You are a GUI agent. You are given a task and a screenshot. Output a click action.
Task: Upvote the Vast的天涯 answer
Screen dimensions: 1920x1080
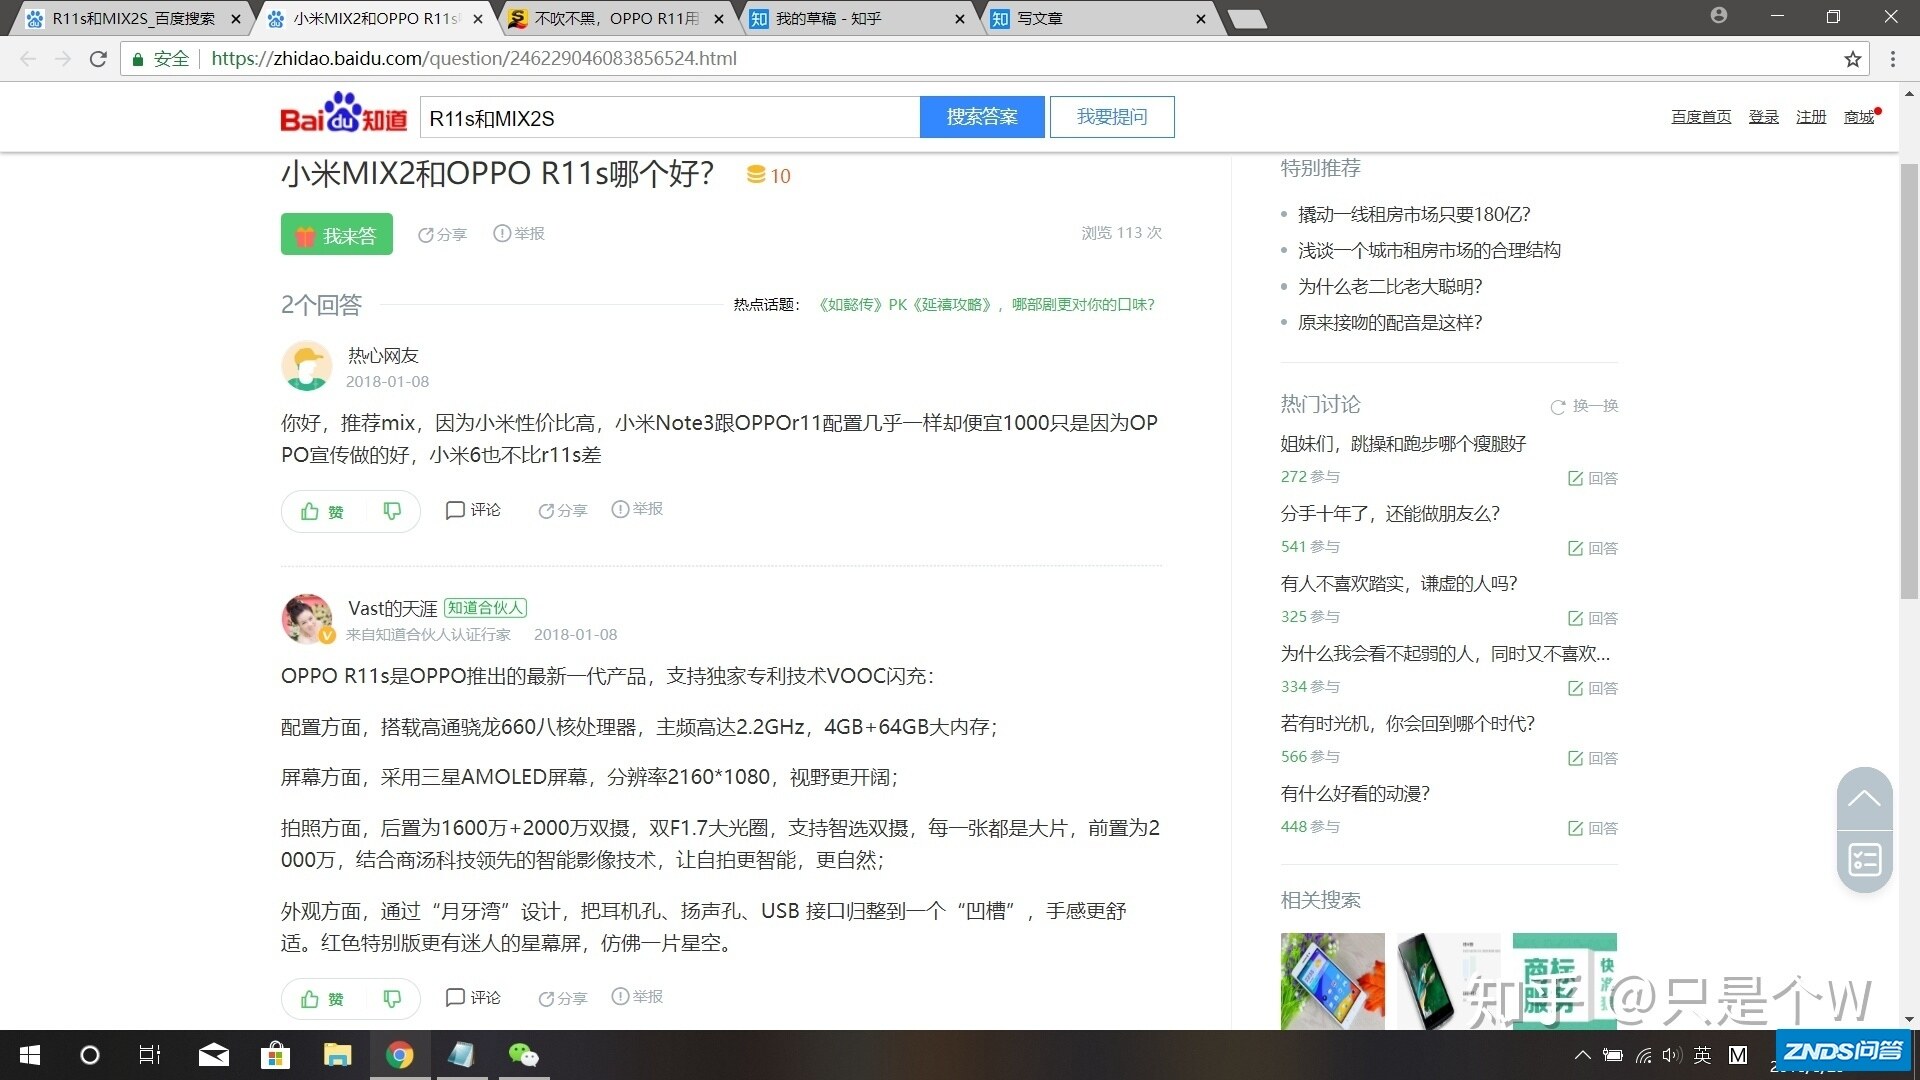click(x=322, y=998)
